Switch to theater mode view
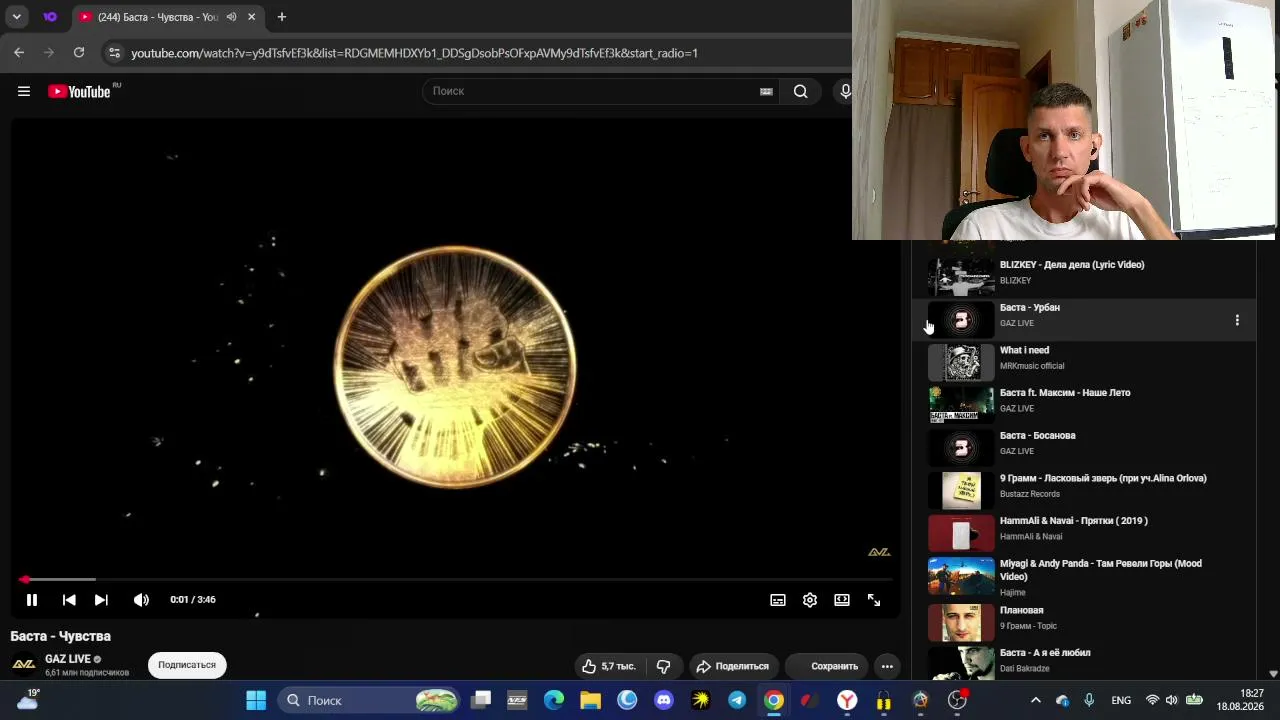Screen dimensions: 1280x720 tap(842, 600)
